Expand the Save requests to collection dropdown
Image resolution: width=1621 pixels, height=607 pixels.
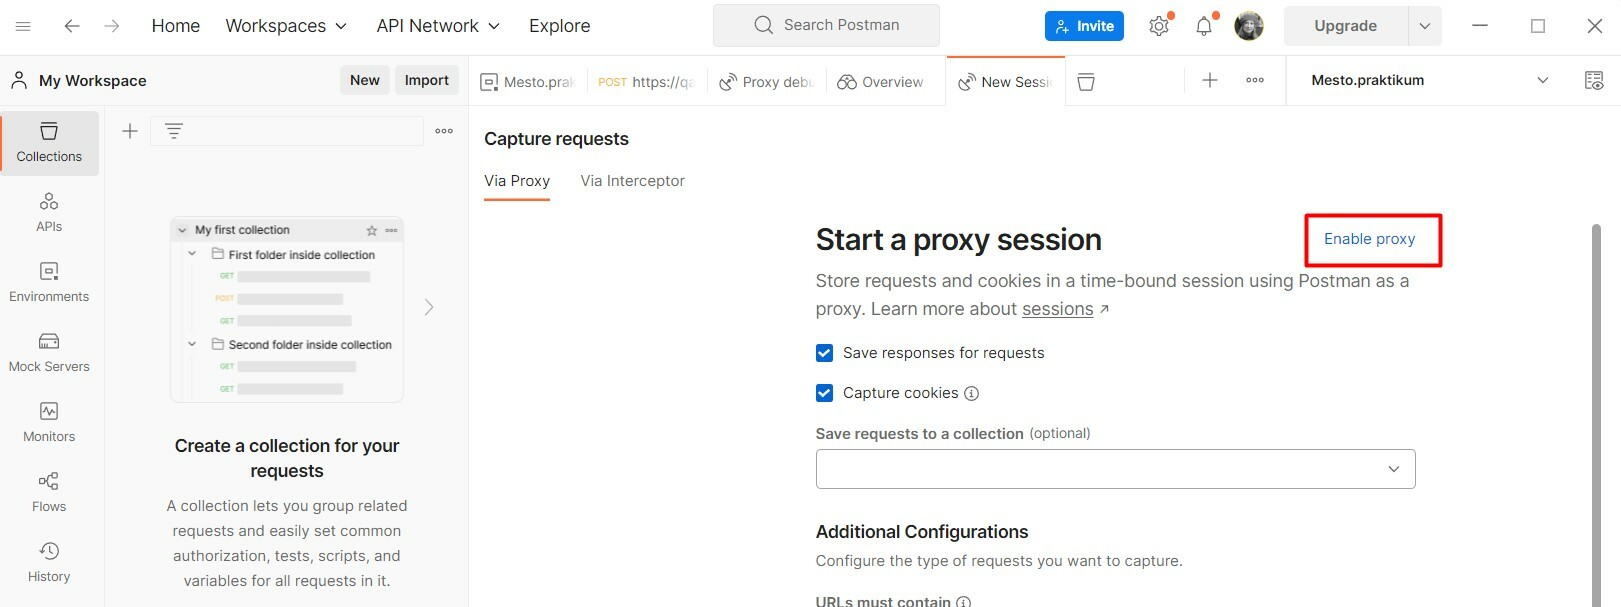1115,469
